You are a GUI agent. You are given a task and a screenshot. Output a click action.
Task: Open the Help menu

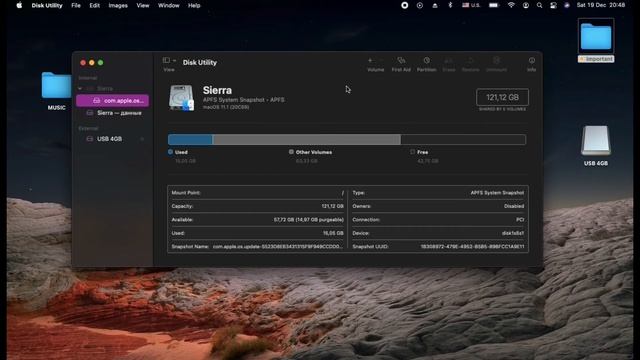[x=194, y=5]
